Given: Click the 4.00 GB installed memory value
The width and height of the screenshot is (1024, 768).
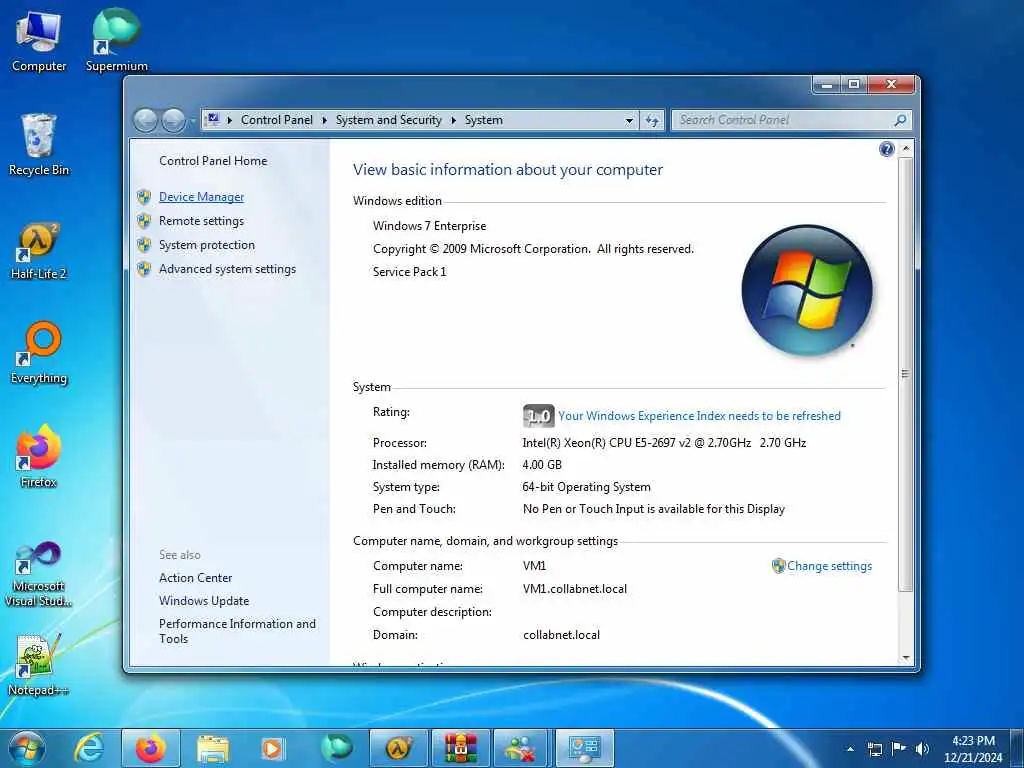Looking at the screenshot, I should coord(541,465).
